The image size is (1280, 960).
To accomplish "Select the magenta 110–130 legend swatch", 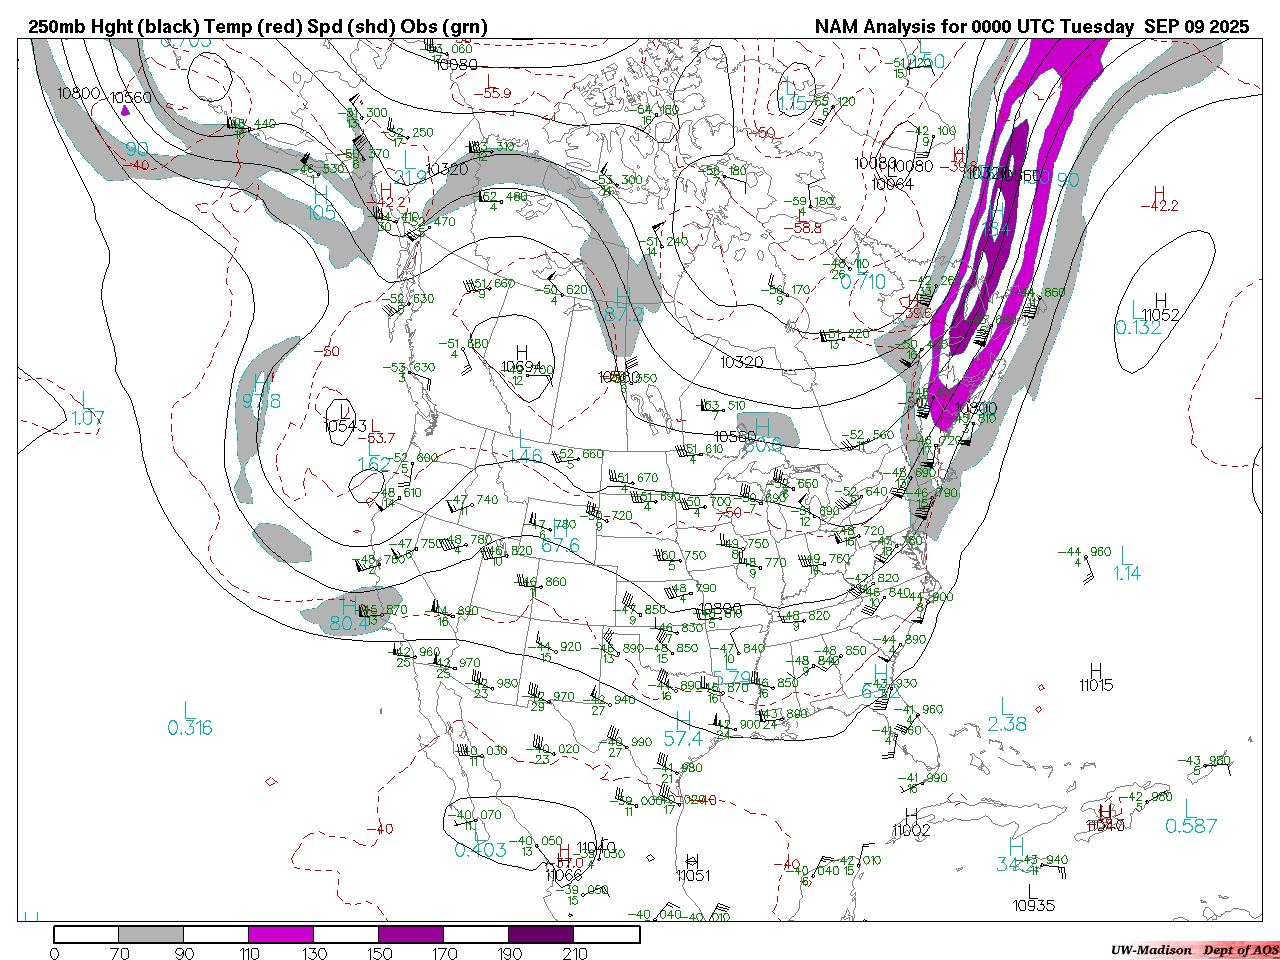I will [281, 934].
